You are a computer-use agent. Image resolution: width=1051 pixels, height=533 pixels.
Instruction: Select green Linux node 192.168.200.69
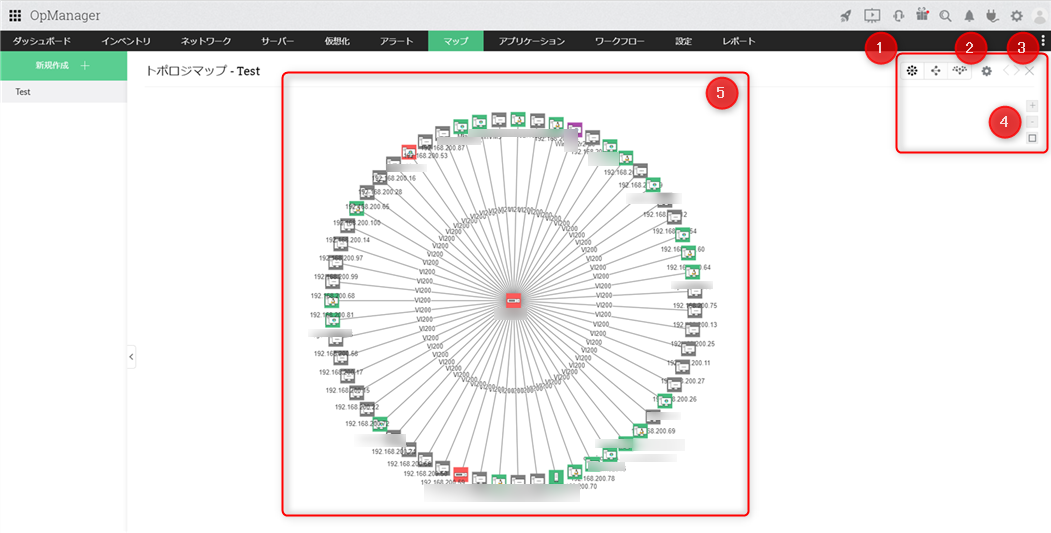coord(640,430)
